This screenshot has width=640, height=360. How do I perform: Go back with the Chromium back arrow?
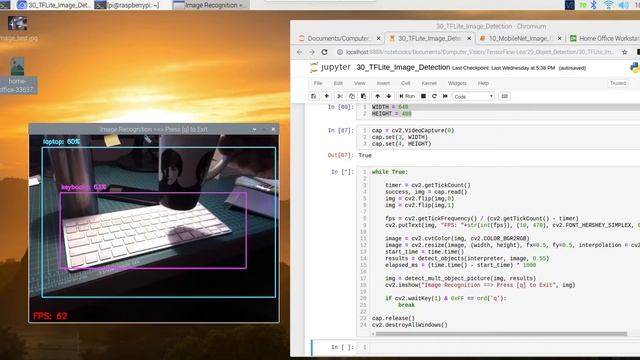coord(300,52)
